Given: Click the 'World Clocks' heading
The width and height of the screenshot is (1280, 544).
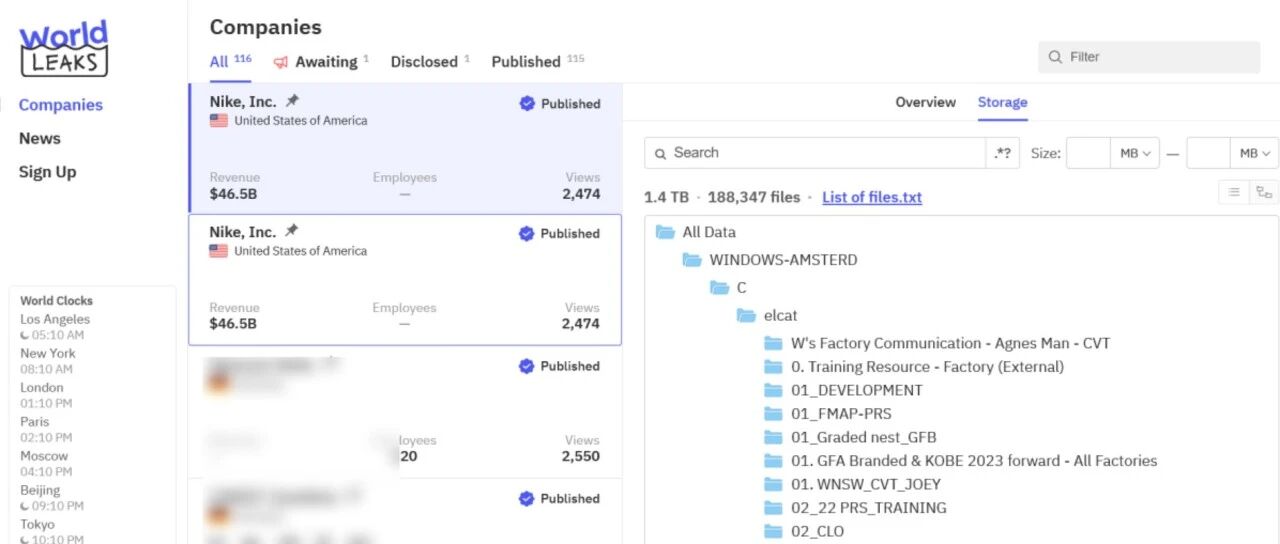Looking at the screenshot, I should coord(56,300).
